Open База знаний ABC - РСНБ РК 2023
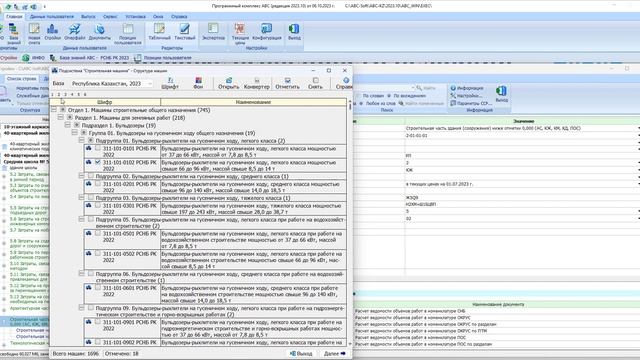Viewport: 640px width, 360px height. click(89, 58)
